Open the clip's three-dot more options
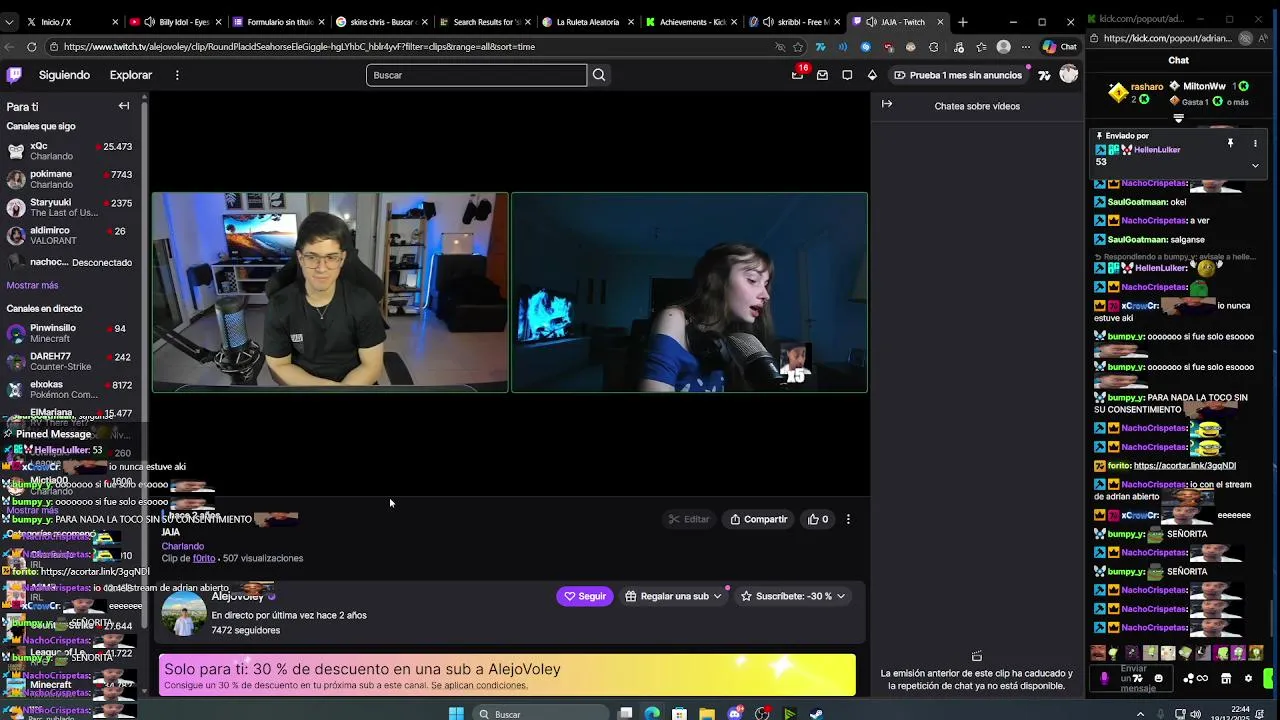 tap(848, 519)
